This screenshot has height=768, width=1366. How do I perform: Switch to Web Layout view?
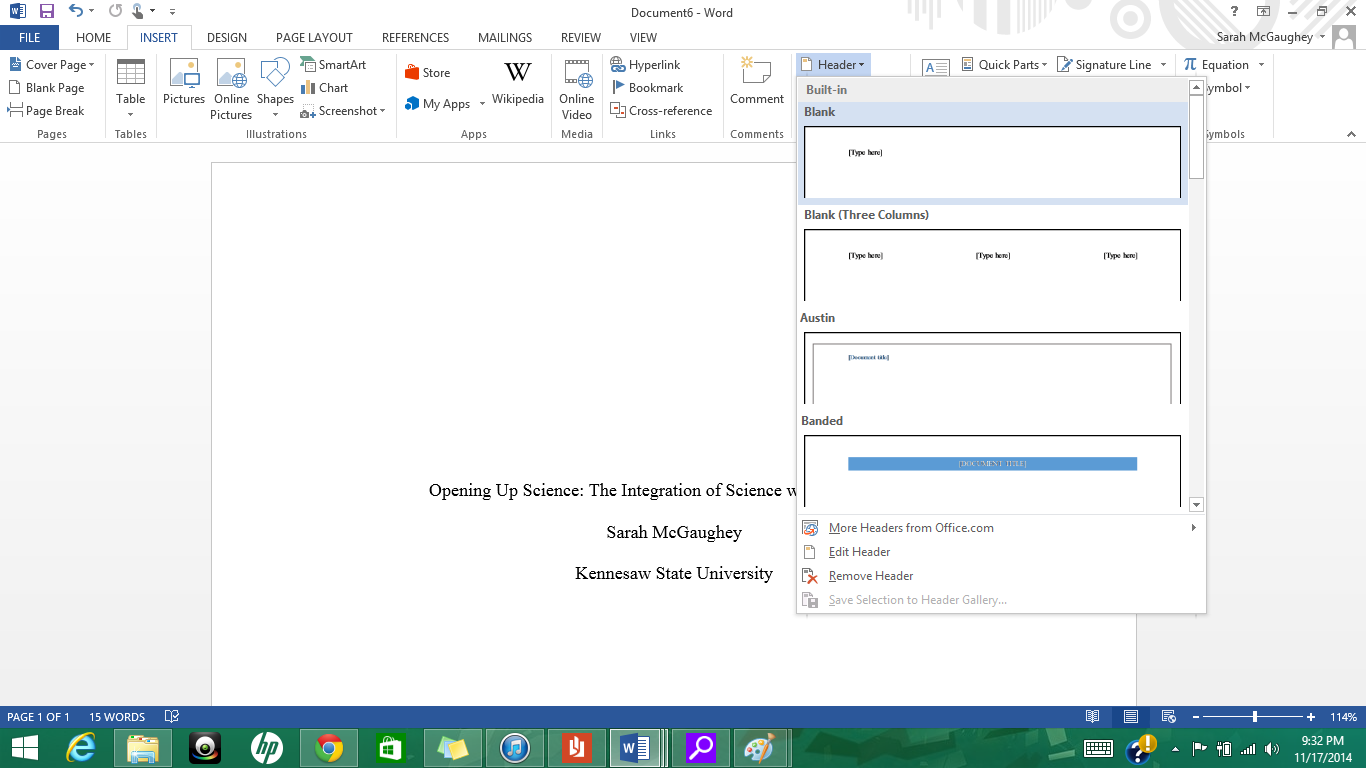(1168, 717)
